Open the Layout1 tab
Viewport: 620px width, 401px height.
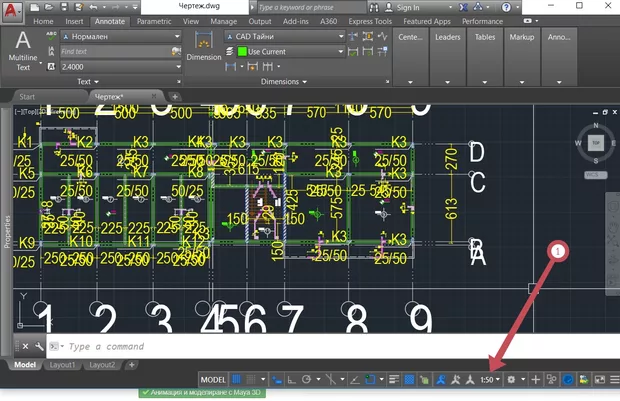pyautogui.click(x=64, y=365)
